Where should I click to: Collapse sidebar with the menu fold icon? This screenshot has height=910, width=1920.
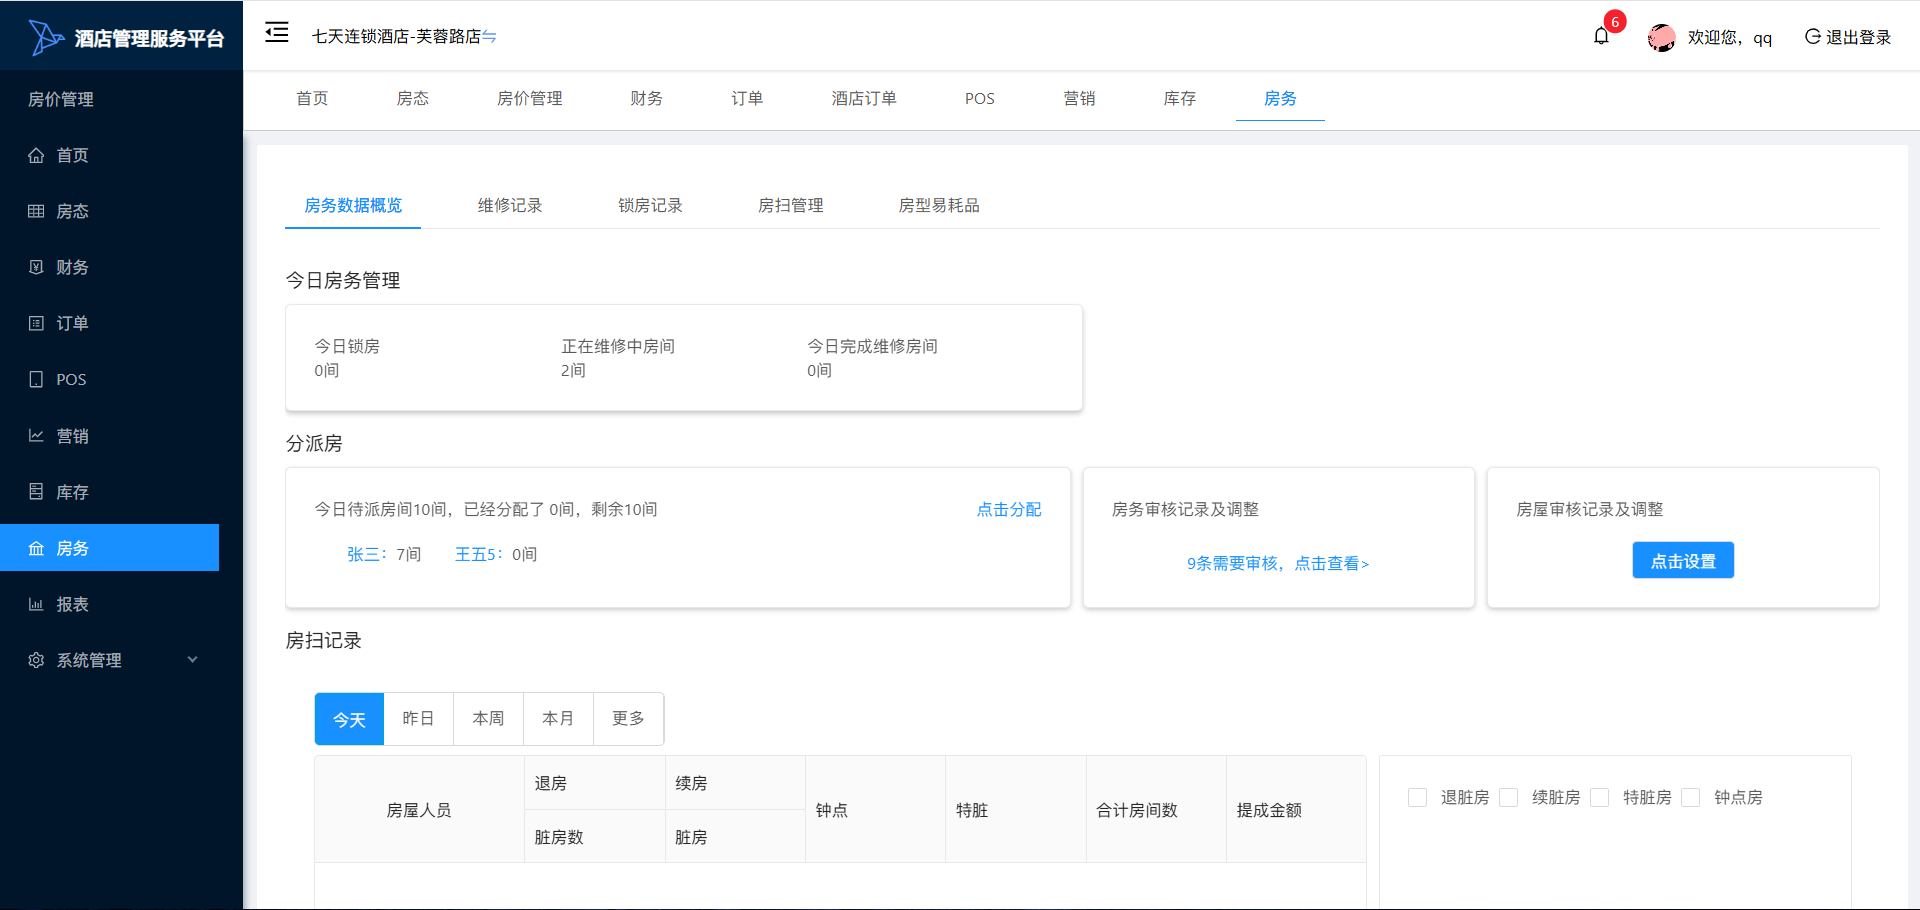[277, 33]
